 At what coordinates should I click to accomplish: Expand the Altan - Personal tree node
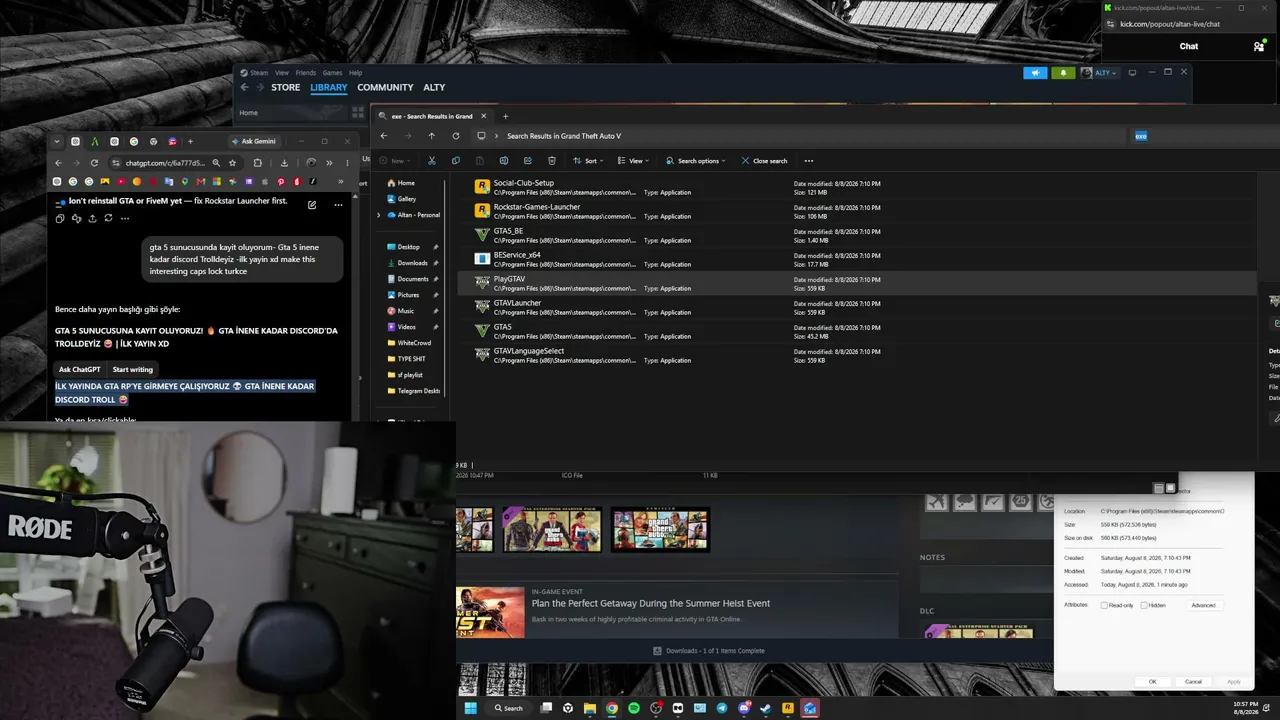379,215
